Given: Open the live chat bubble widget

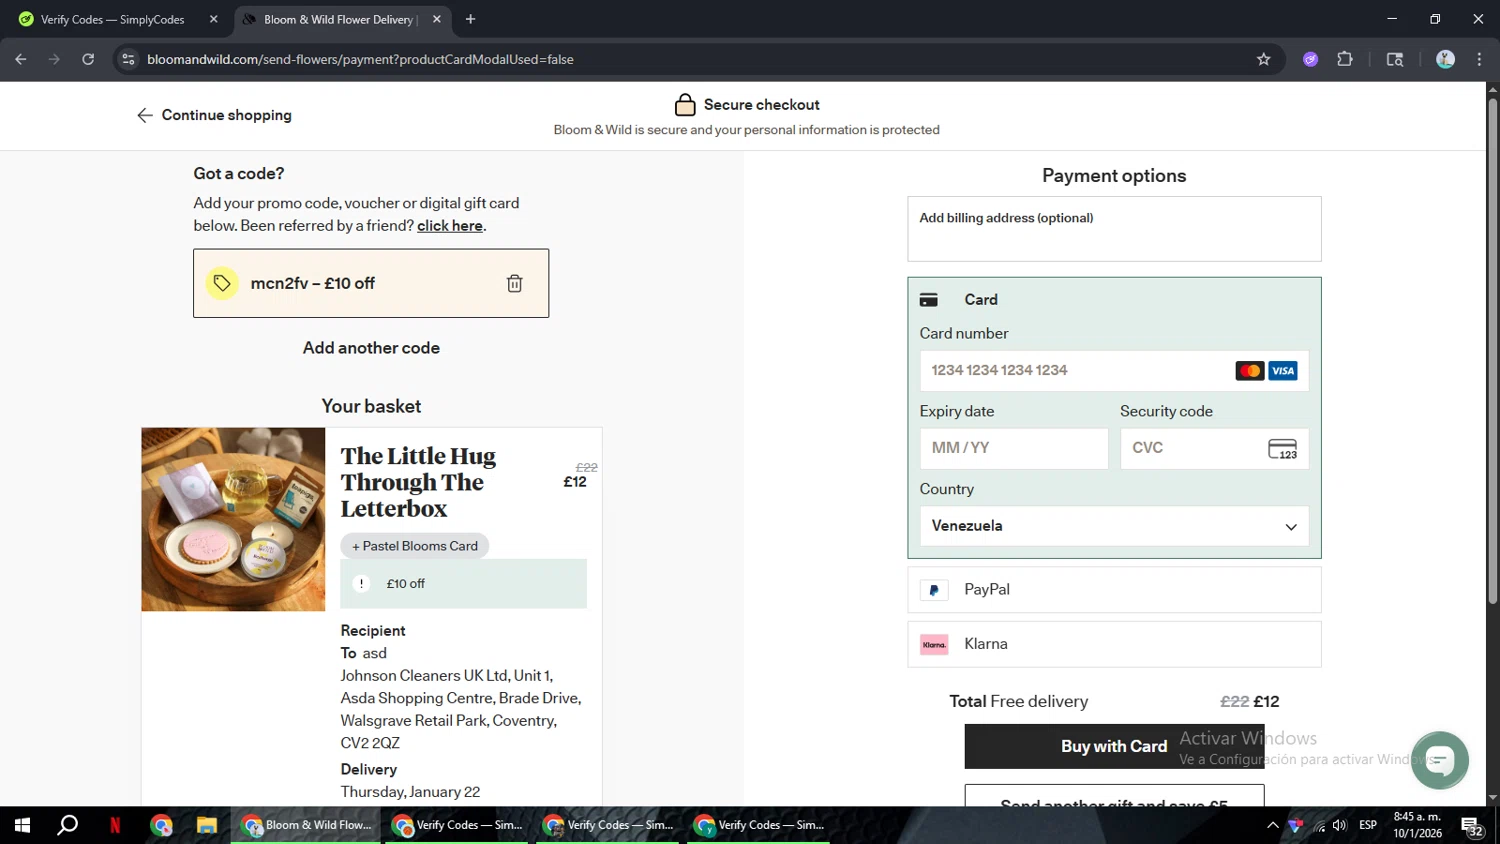Looking at the screenshot, I should click(1439, 760).
